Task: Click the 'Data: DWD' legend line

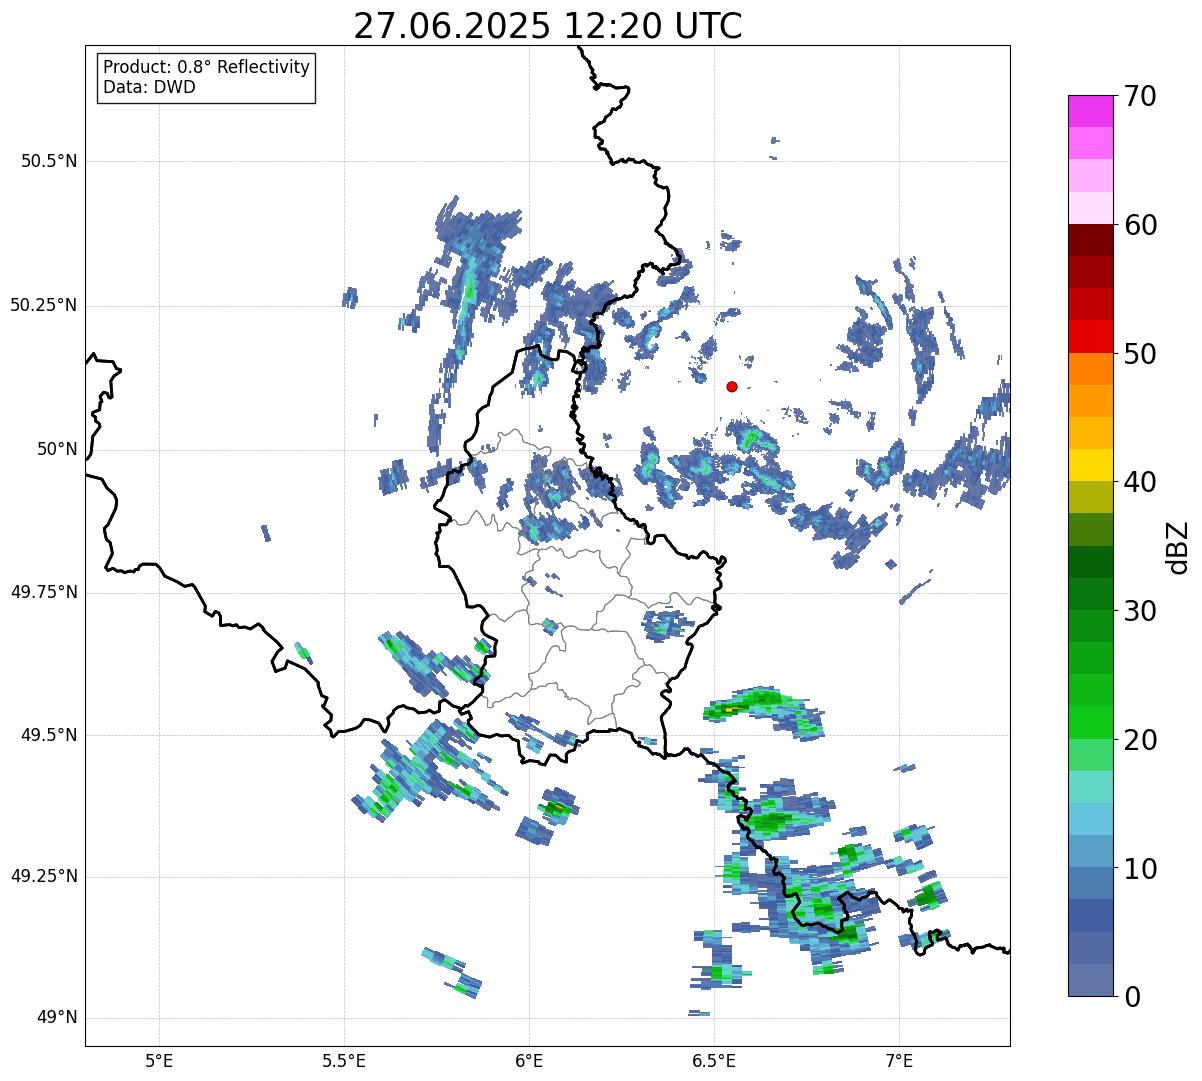Action: click(149, 87)
